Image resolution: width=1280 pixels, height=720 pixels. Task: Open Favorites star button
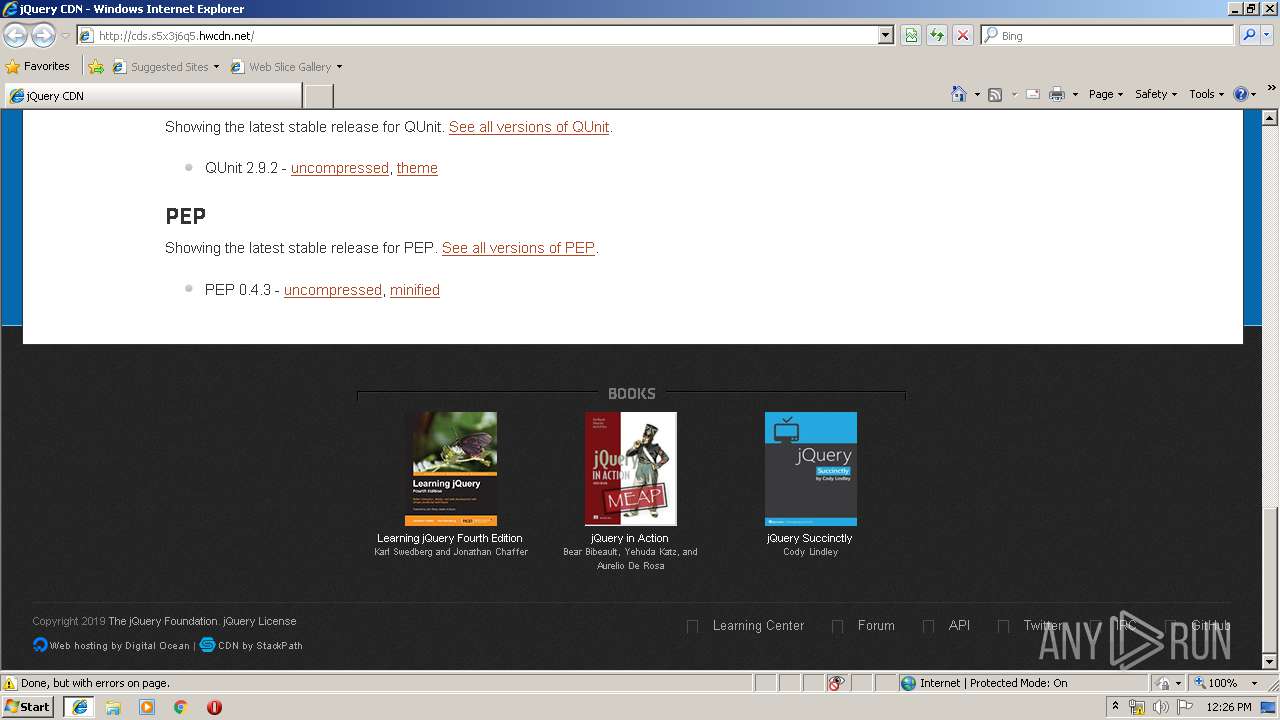point(38,66)
